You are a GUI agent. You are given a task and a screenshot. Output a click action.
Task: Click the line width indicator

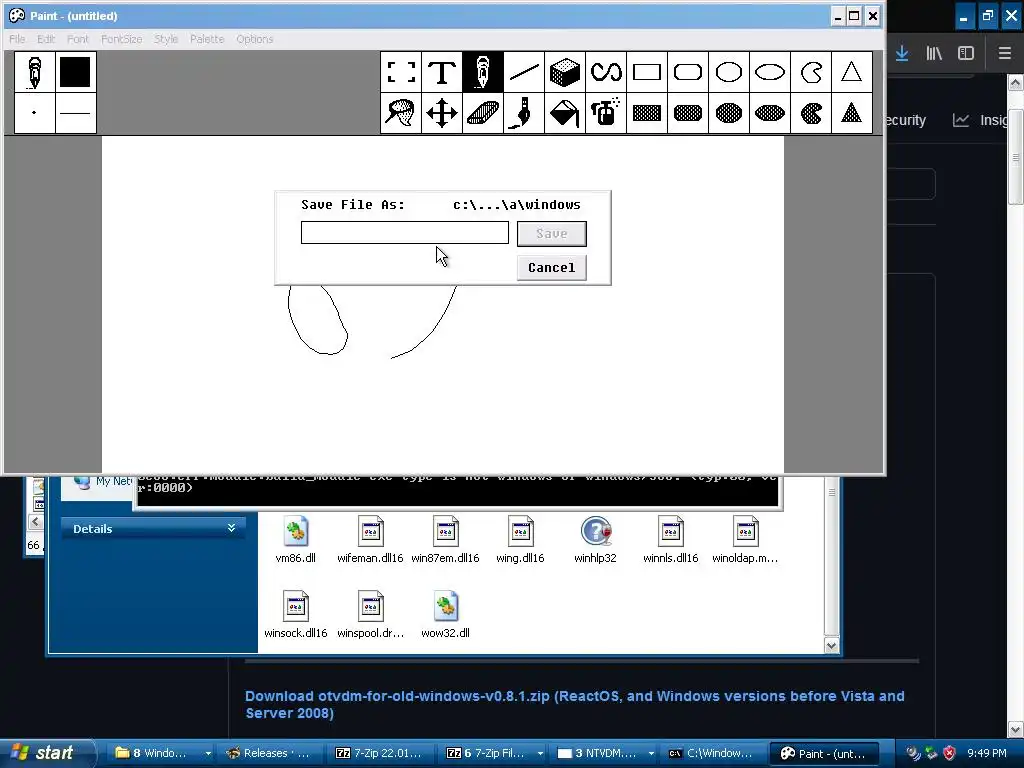pos(76,113)
